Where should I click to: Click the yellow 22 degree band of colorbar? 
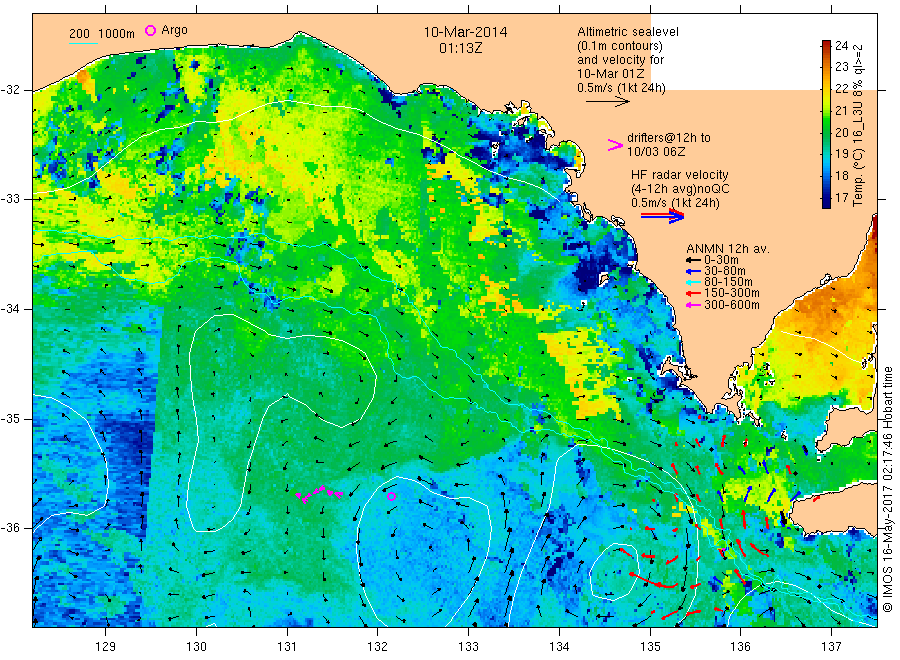point(827,88)
